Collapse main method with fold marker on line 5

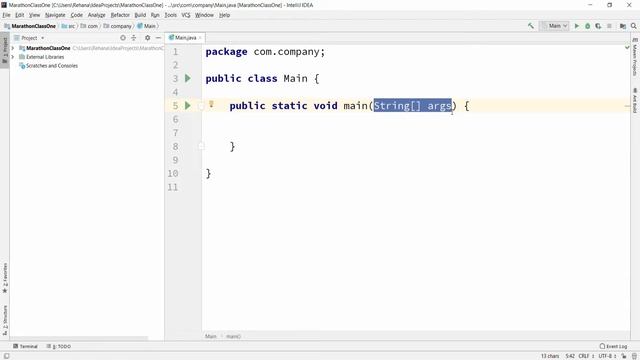point(201,106)
